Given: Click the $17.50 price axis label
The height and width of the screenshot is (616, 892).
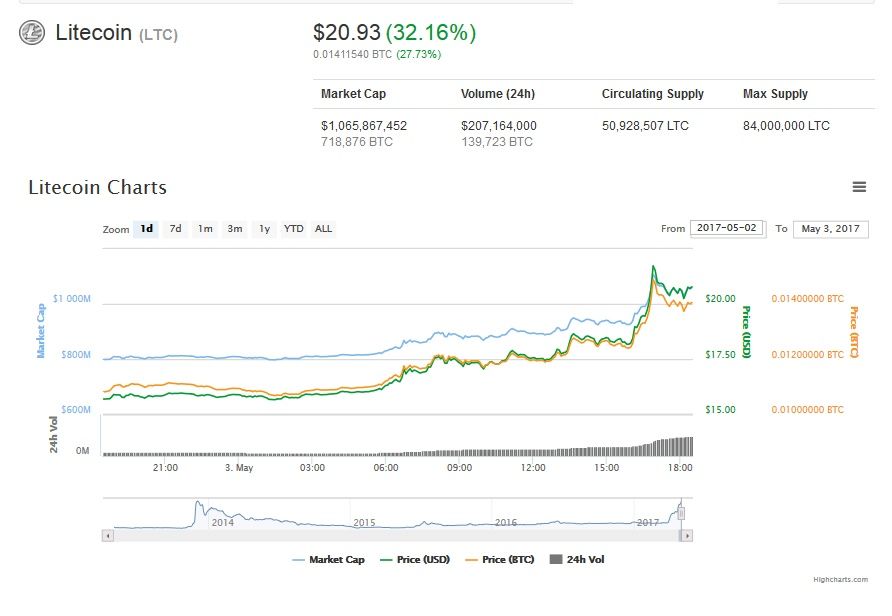Looking at the screenshot, I should [x=720, y=354].
